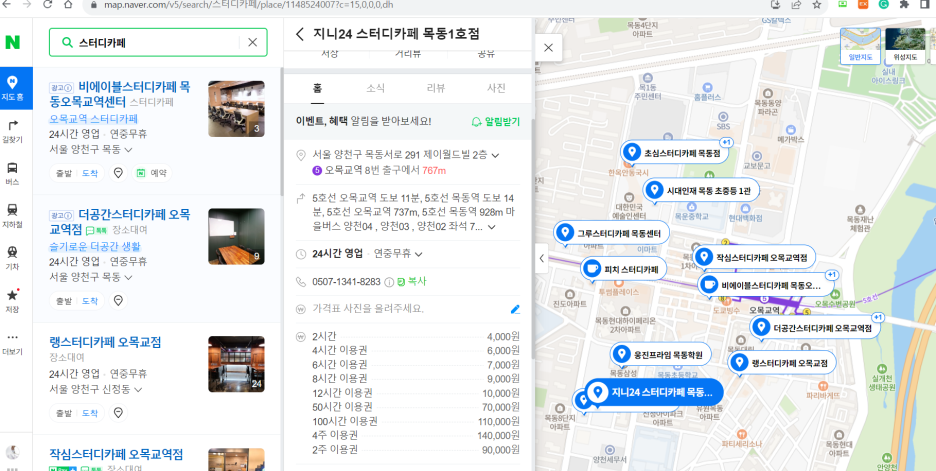The height and width of the screenshot is (471, 936).
Task: Clear the search box with X
Action: (253, 42)
